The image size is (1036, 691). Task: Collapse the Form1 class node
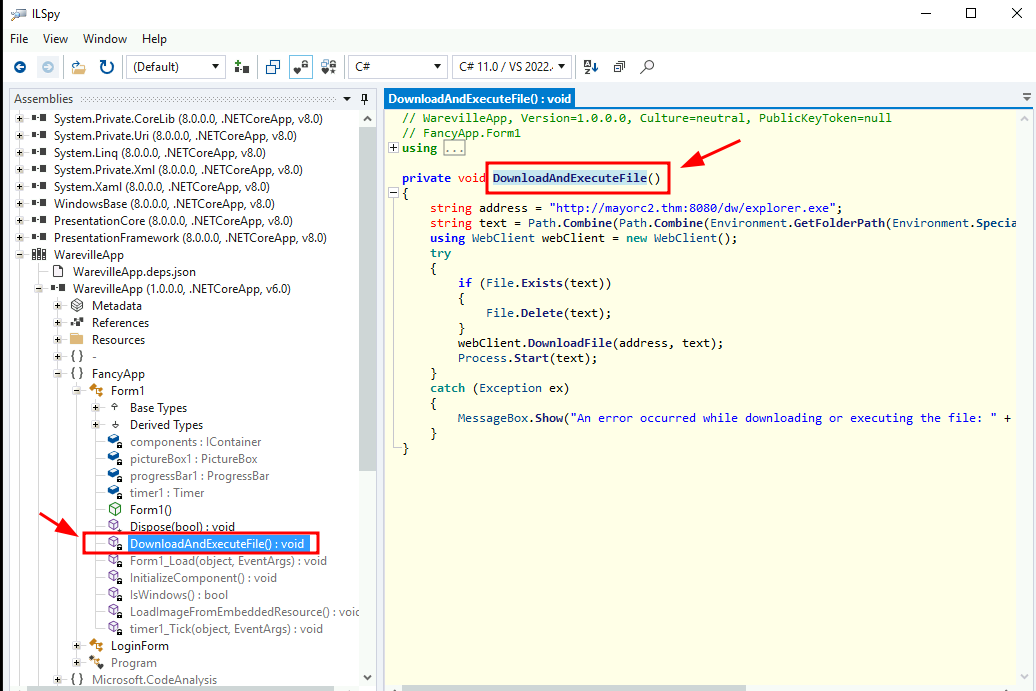77,391
